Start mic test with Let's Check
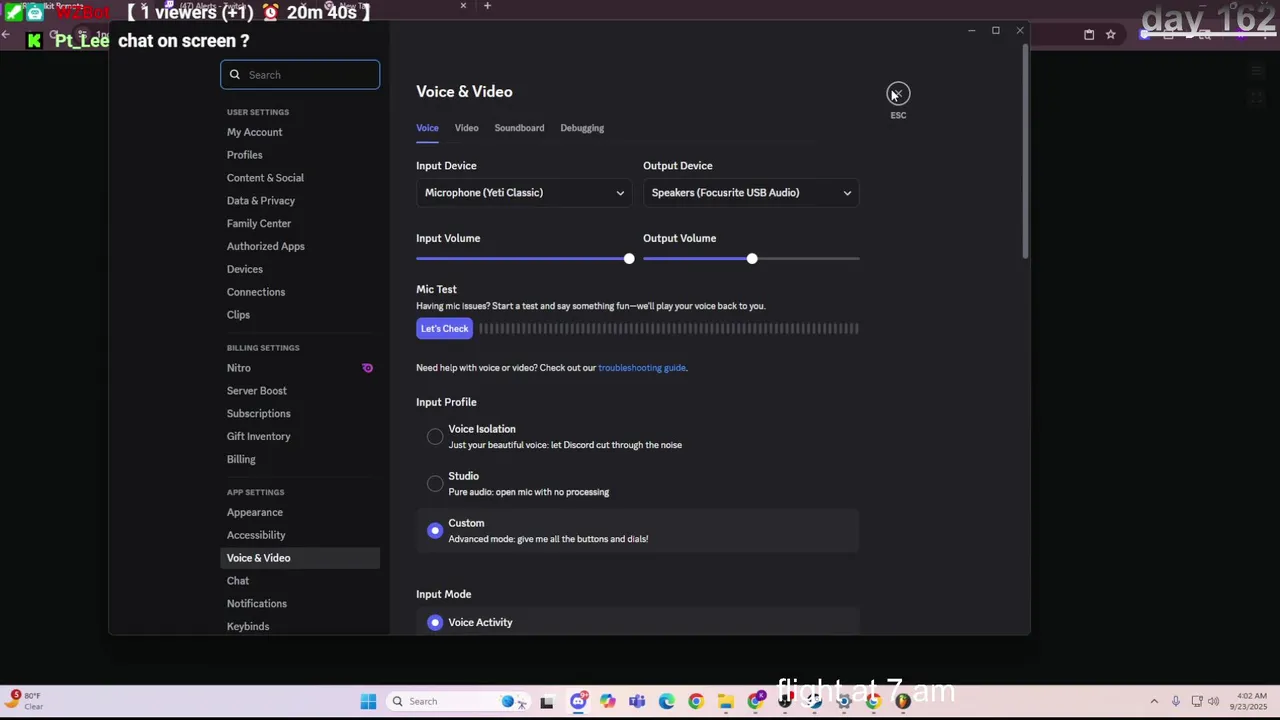This screenshot has height=720, width=1280. (x=444, y=329)
